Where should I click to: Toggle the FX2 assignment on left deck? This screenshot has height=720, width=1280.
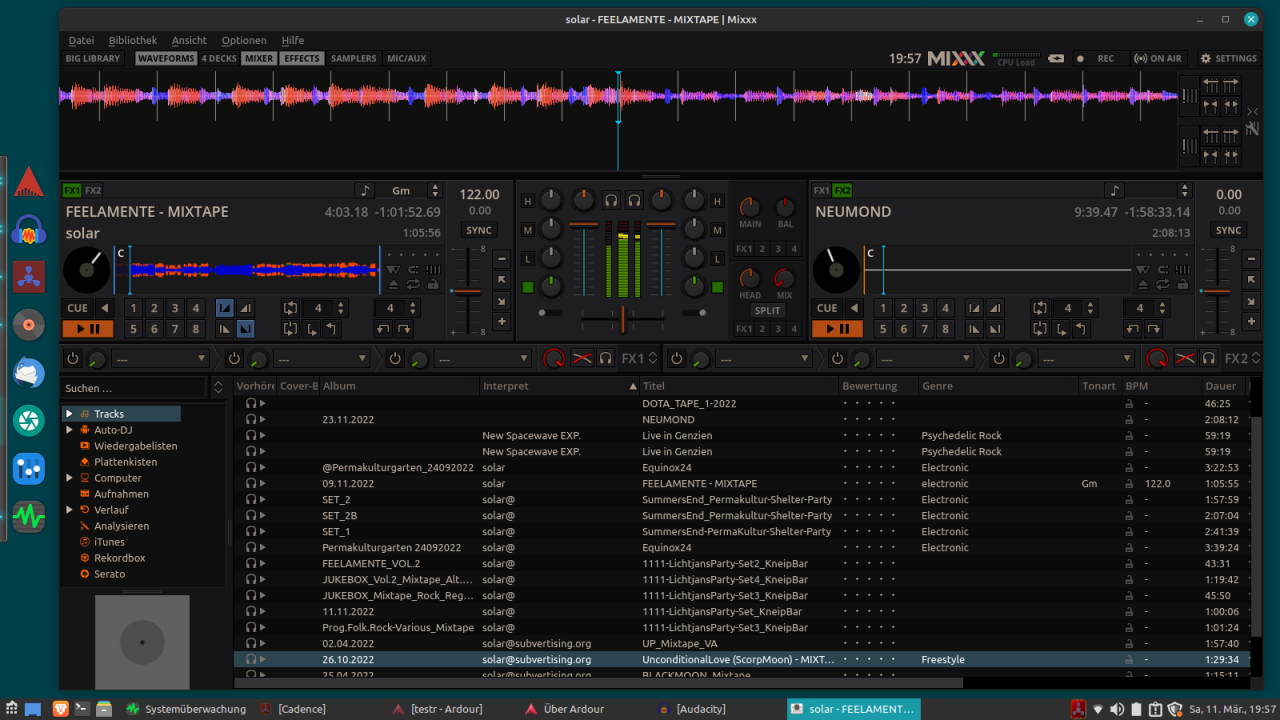pos(93,190)
